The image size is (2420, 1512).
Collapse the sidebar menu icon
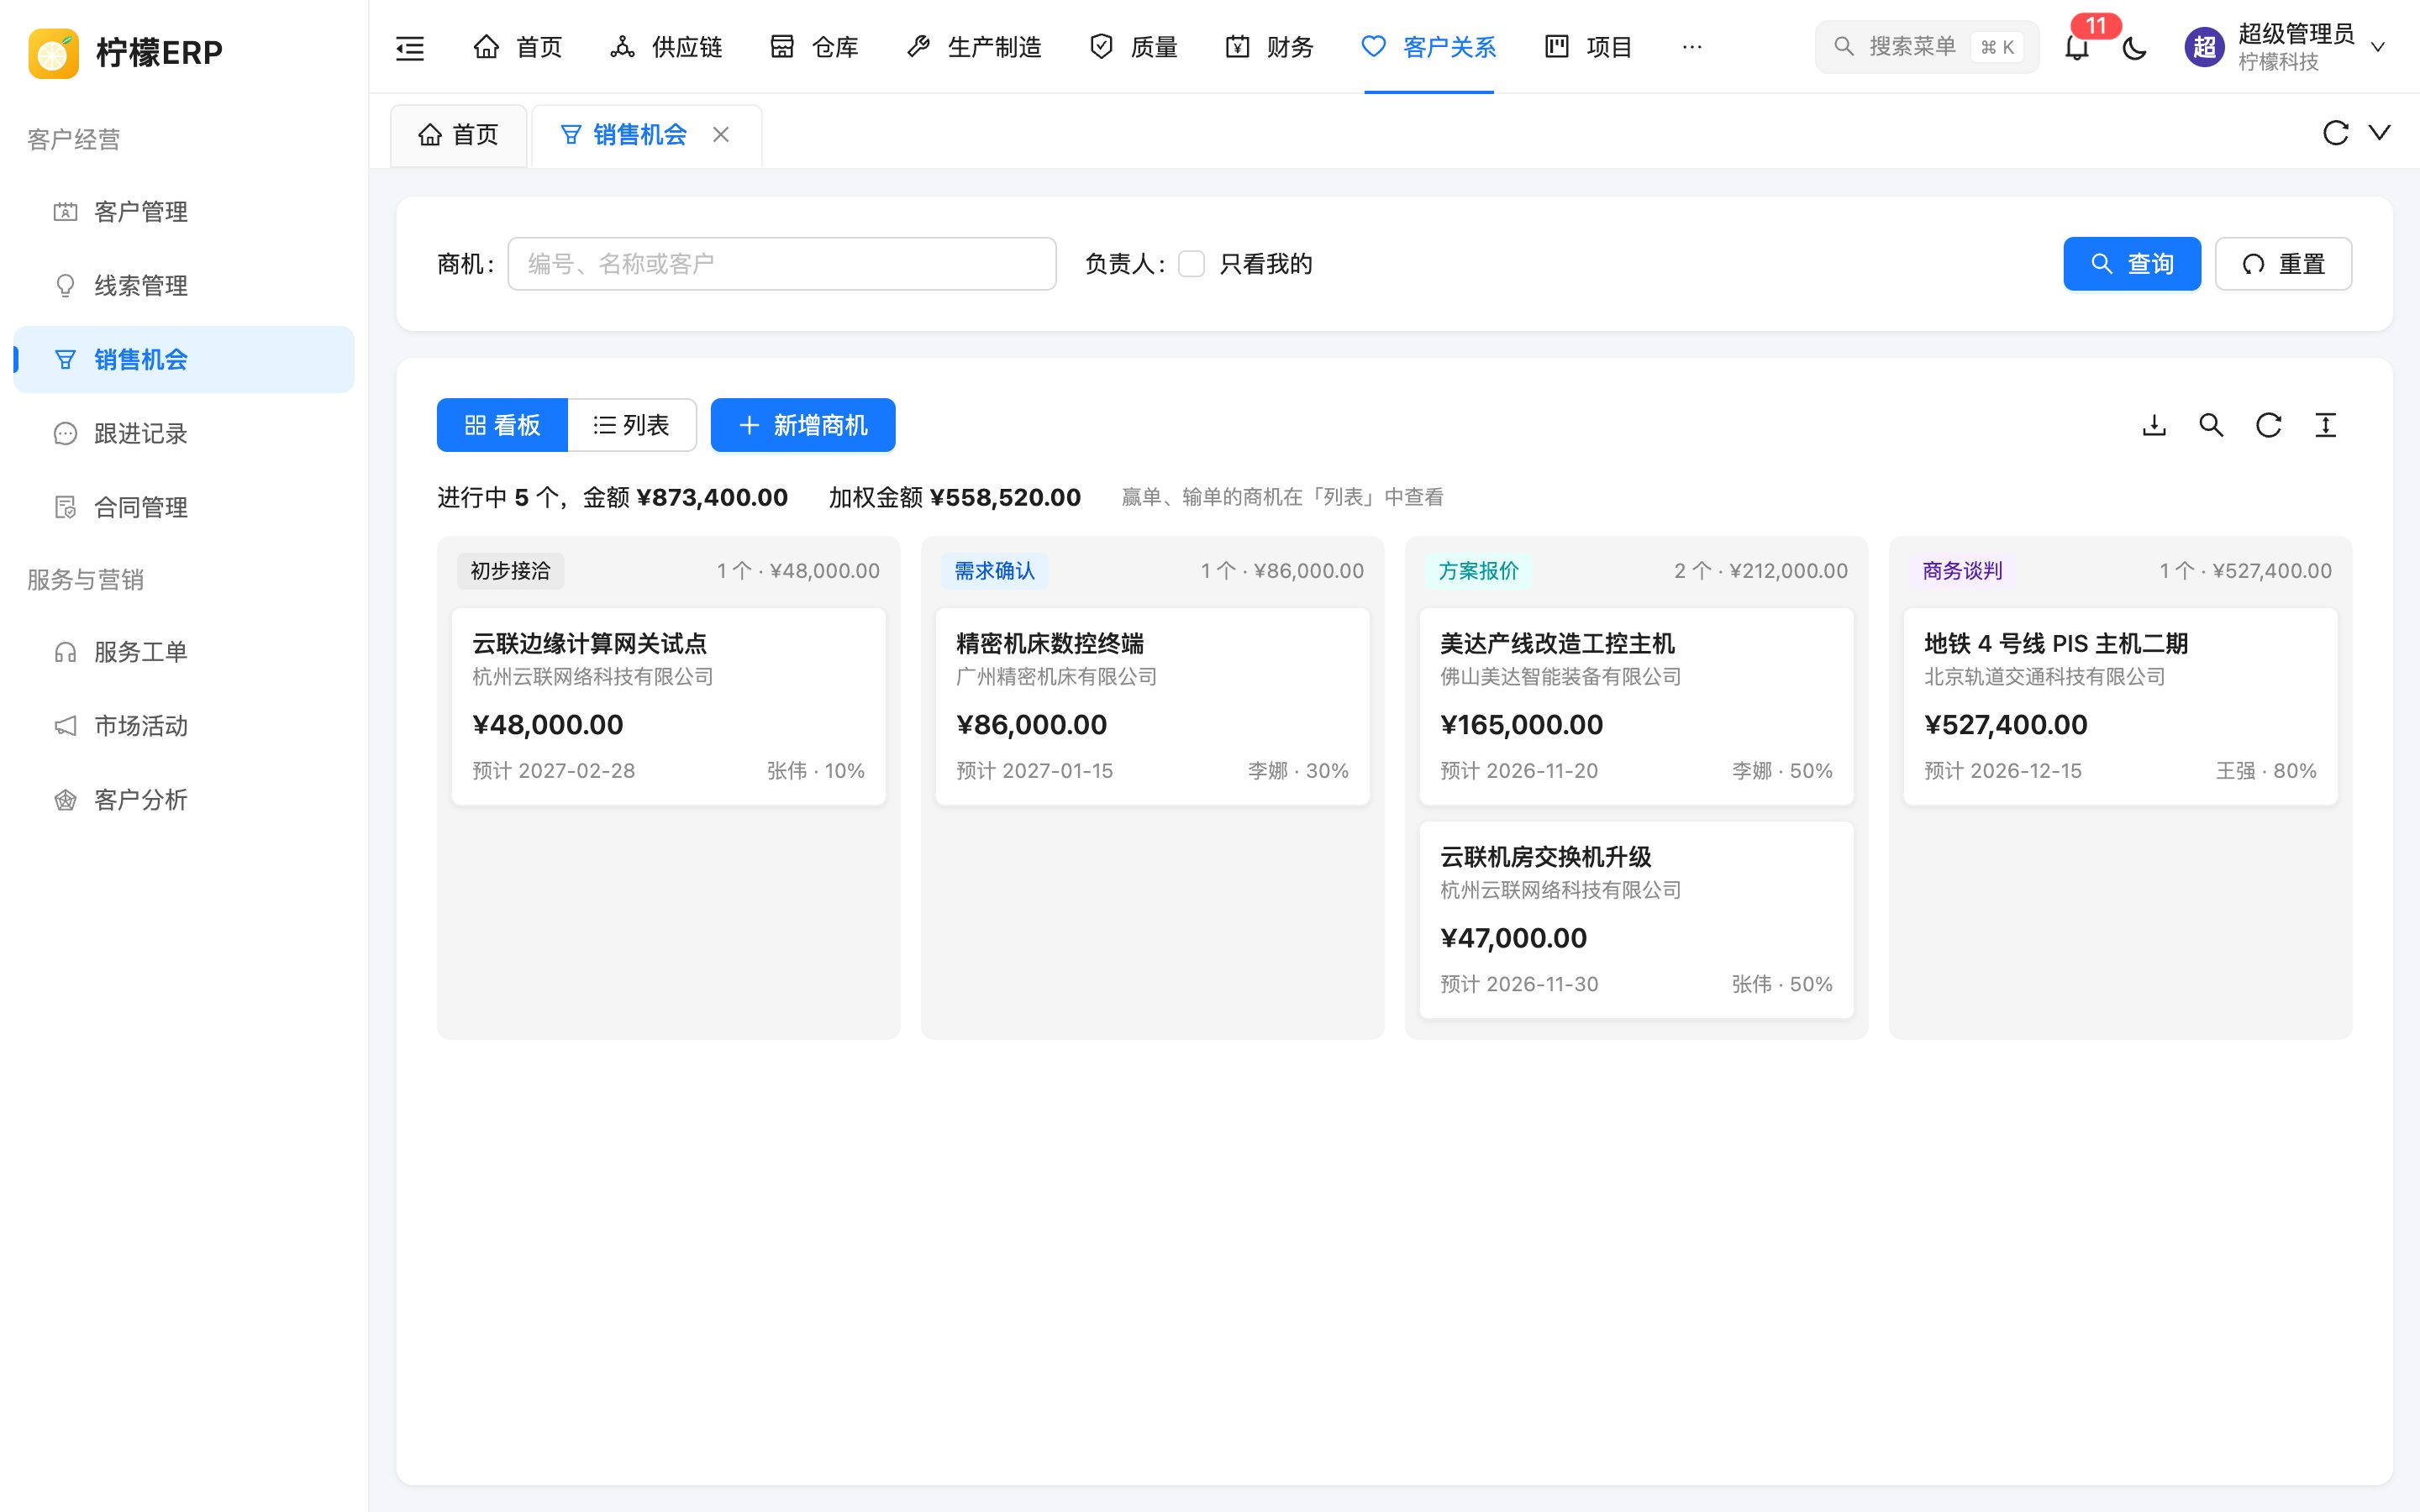tap(410, 47)
